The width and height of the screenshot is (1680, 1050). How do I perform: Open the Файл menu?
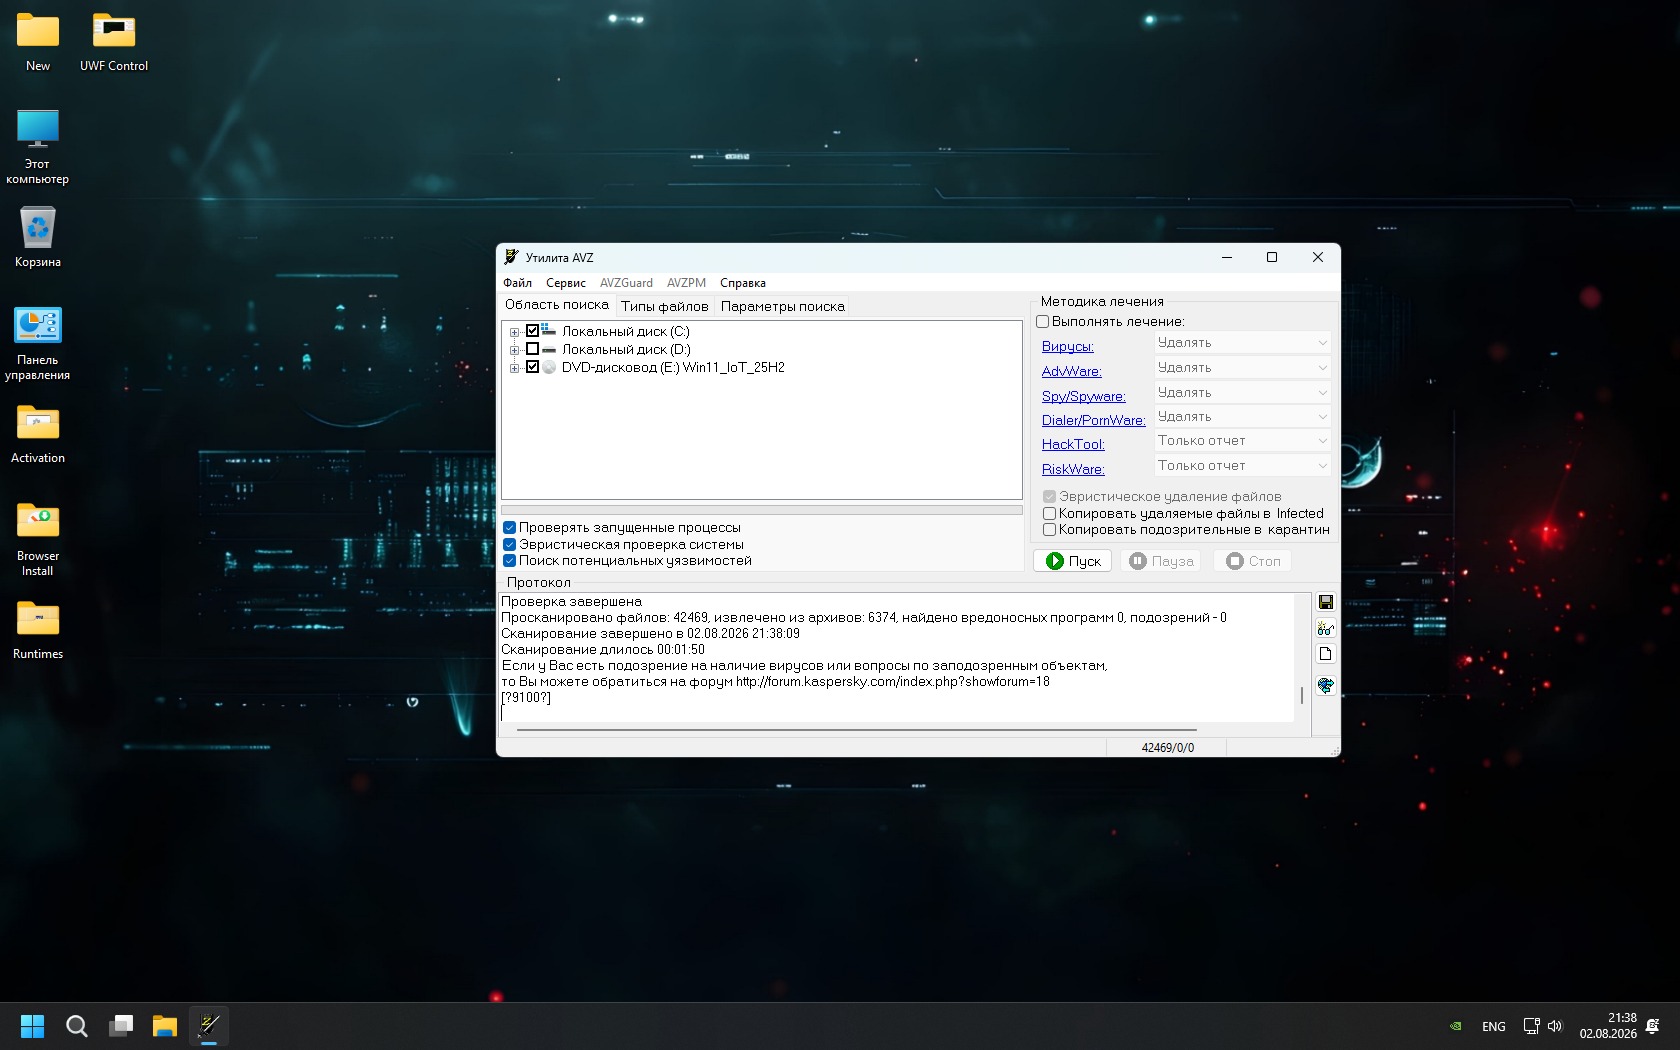click(517, 283)
